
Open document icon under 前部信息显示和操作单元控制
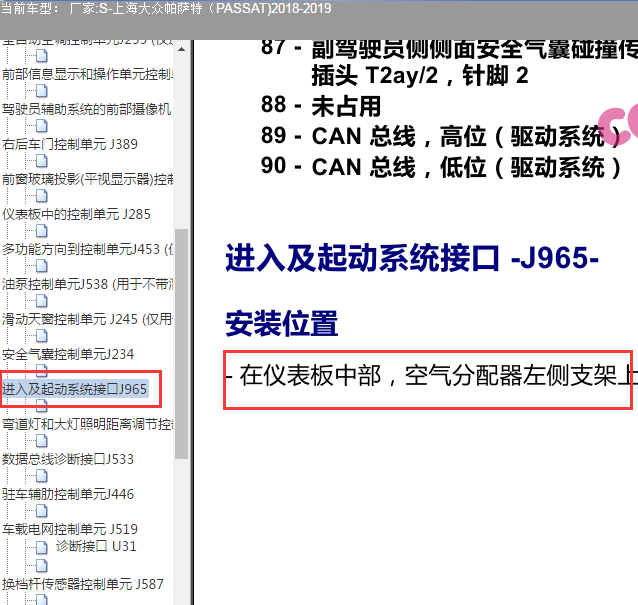pos(42,91)
